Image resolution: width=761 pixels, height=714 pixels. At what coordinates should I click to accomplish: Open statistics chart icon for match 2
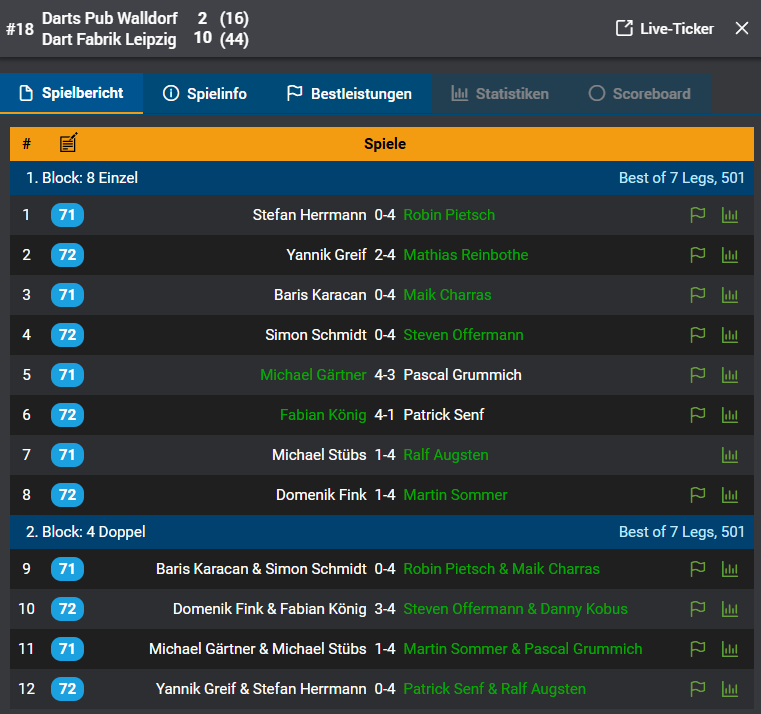point(729,255)
